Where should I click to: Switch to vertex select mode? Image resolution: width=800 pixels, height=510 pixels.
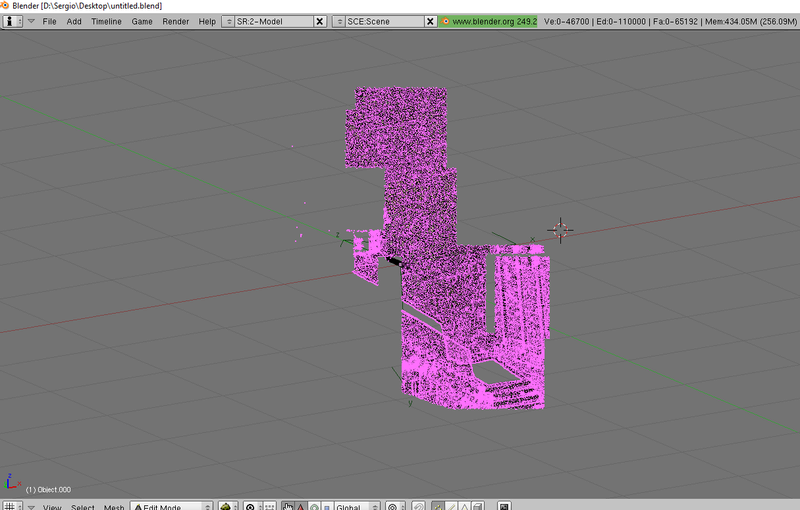pos(438,506)
